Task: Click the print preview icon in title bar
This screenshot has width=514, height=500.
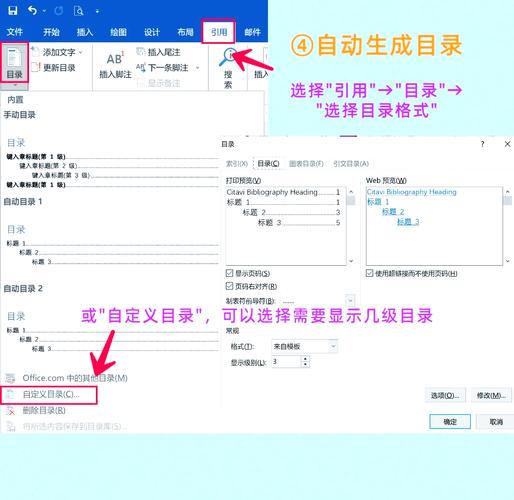Action: 78,11
